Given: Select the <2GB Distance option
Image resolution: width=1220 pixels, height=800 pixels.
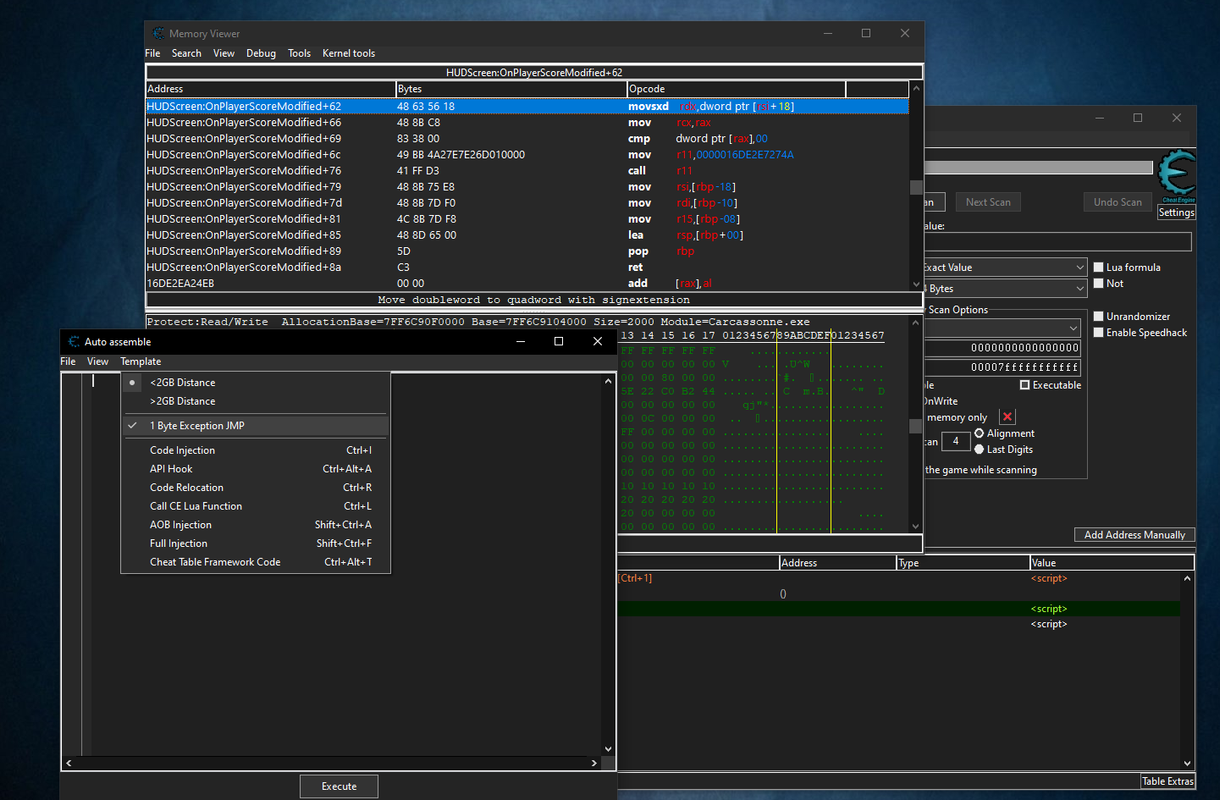Looking at the screenshot, I should 255,382.
